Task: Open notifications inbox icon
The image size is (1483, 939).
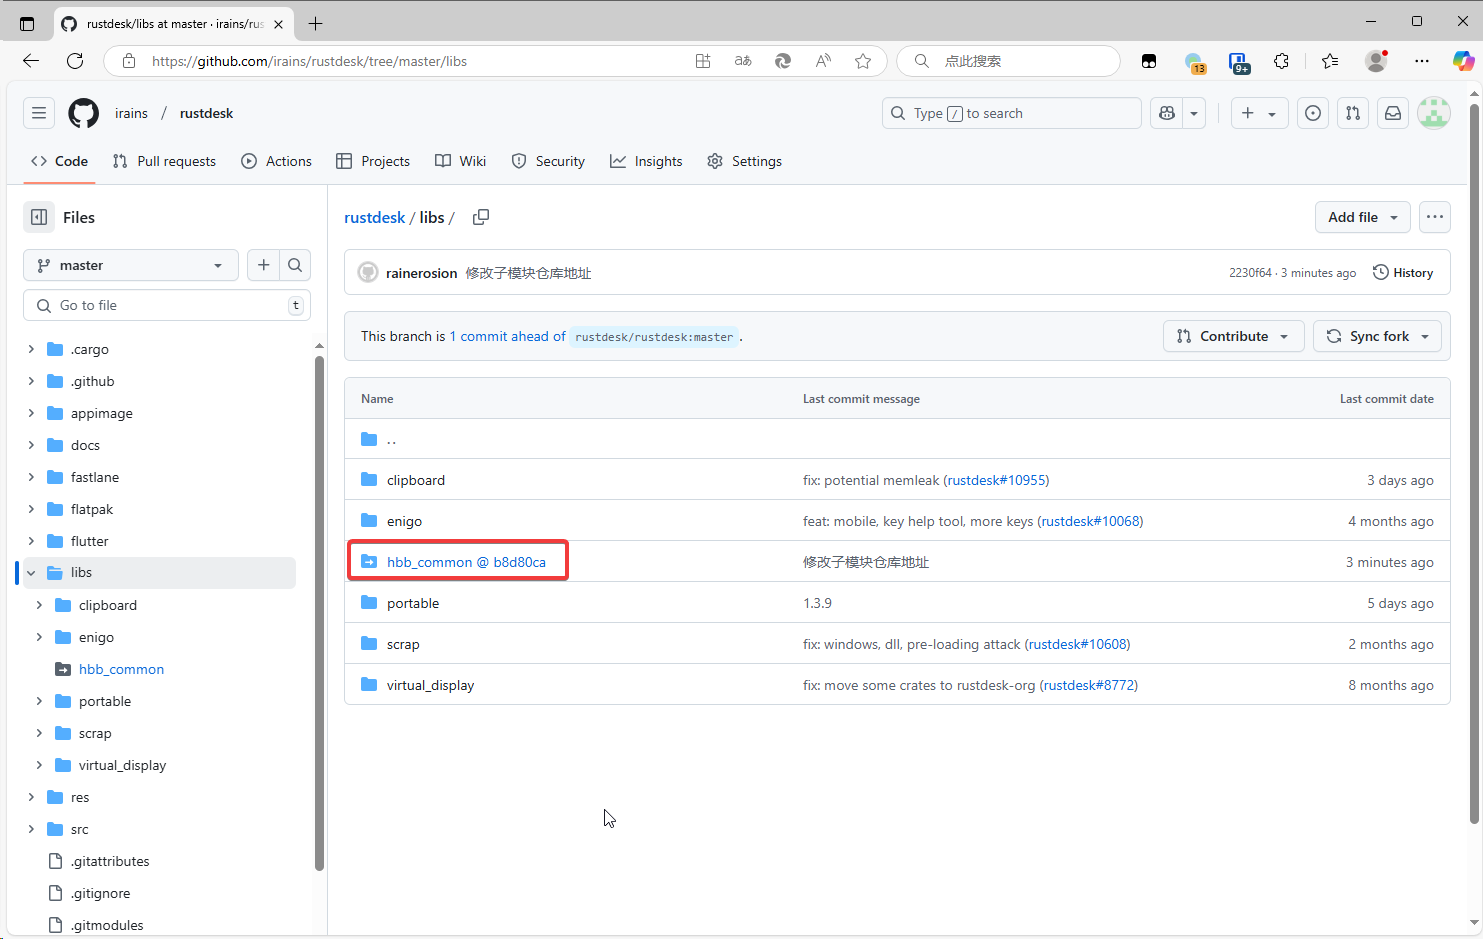Action: coord(1393,113)
